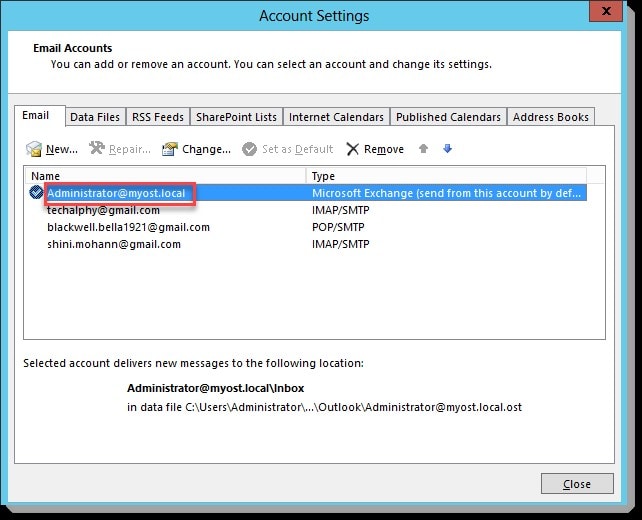This screenshot has width=642, height=520.
Task: Click the Repair... button label
Action: (130, 149)
